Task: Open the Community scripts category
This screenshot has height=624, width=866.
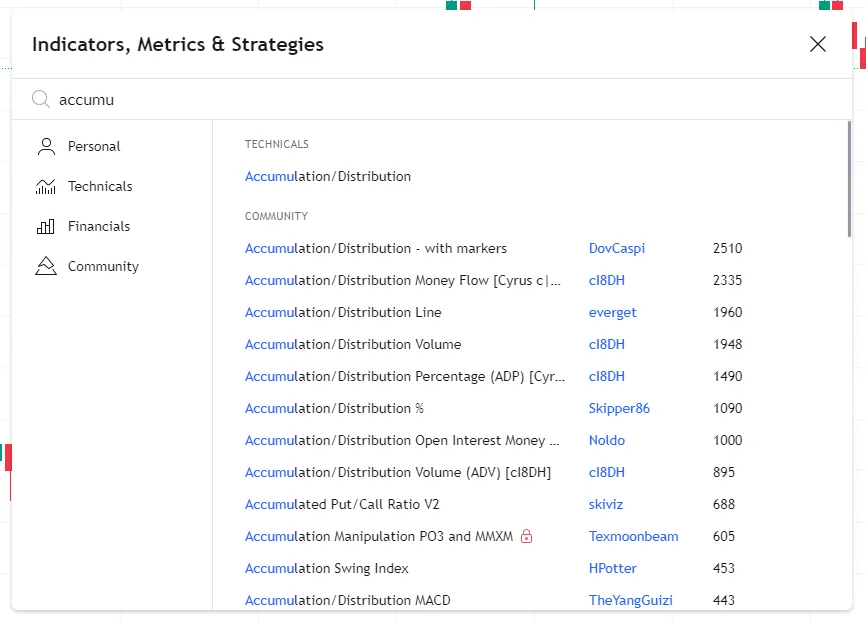Action: point(103,267)
